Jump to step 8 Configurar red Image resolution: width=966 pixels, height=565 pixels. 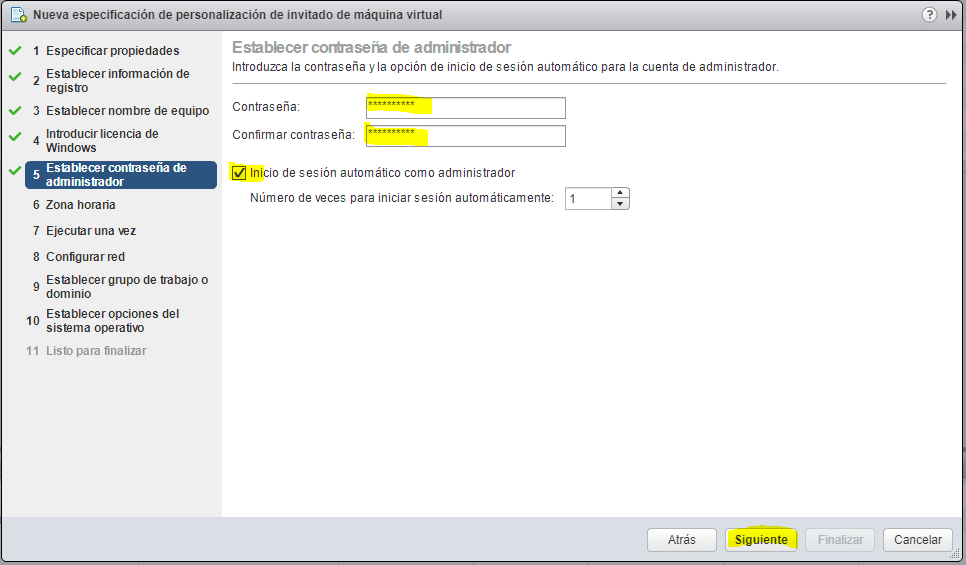coord(85,257)
